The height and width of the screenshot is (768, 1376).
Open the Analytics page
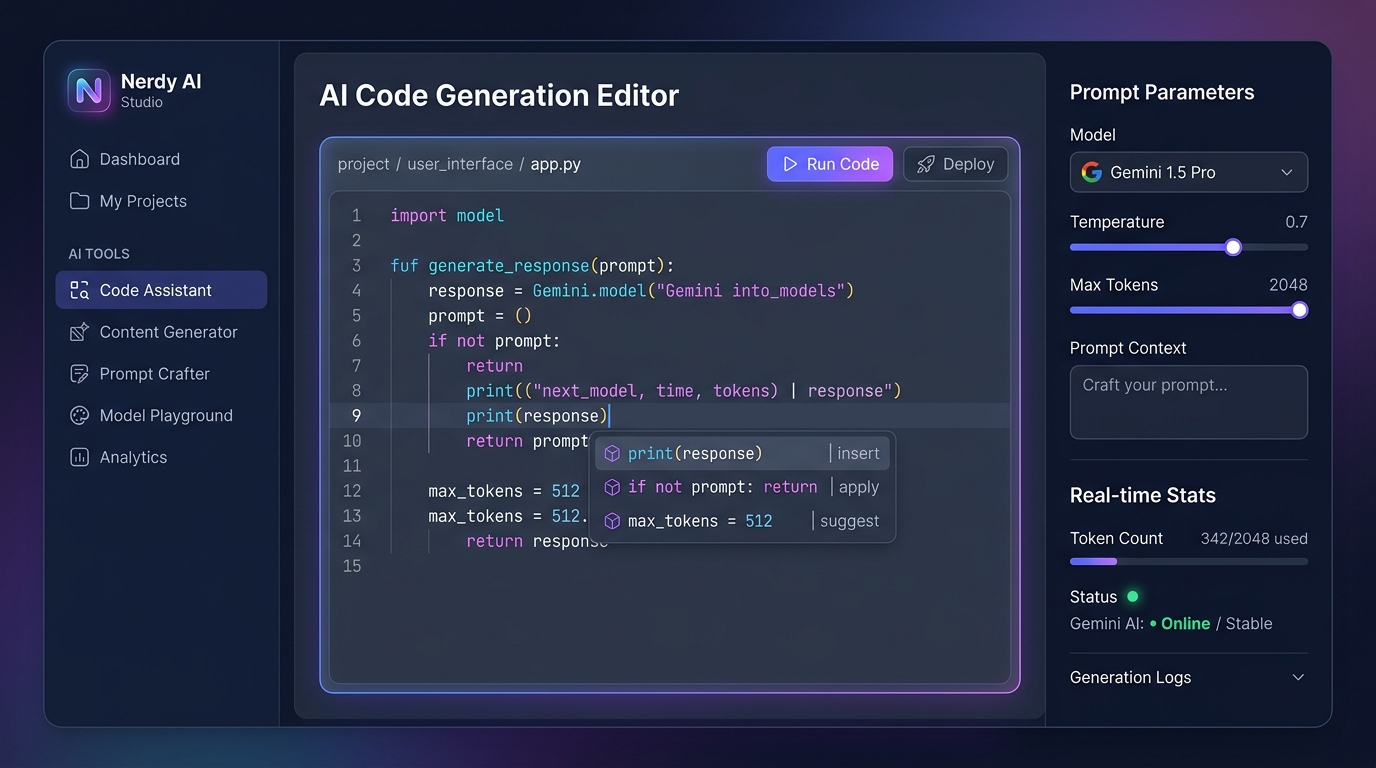tap(161, 457)
